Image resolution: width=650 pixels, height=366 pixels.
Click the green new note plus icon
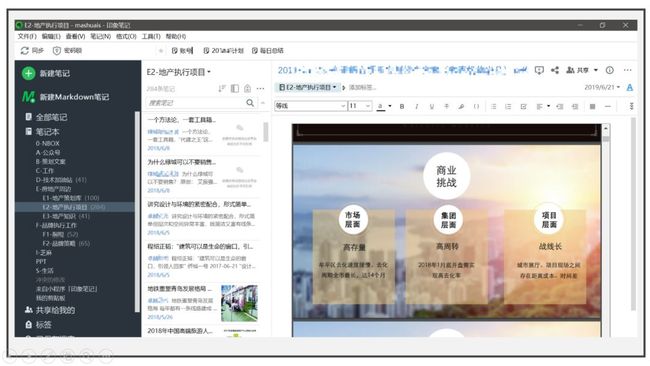[x=28, y=73]
